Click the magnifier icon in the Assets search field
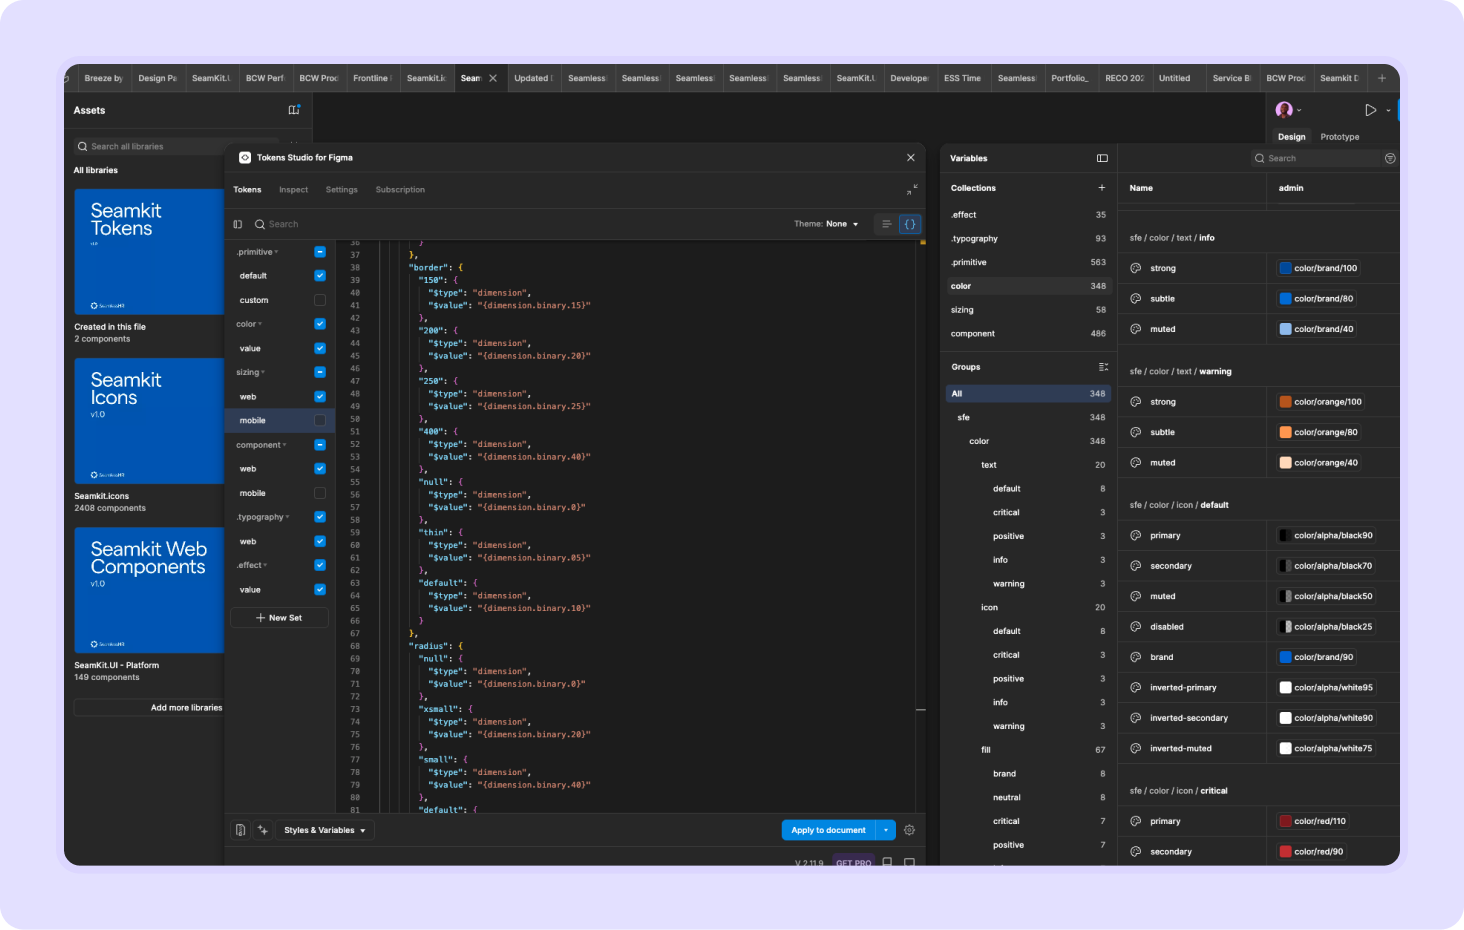Viewport: 1464px width, 930px height. [83, 146]
